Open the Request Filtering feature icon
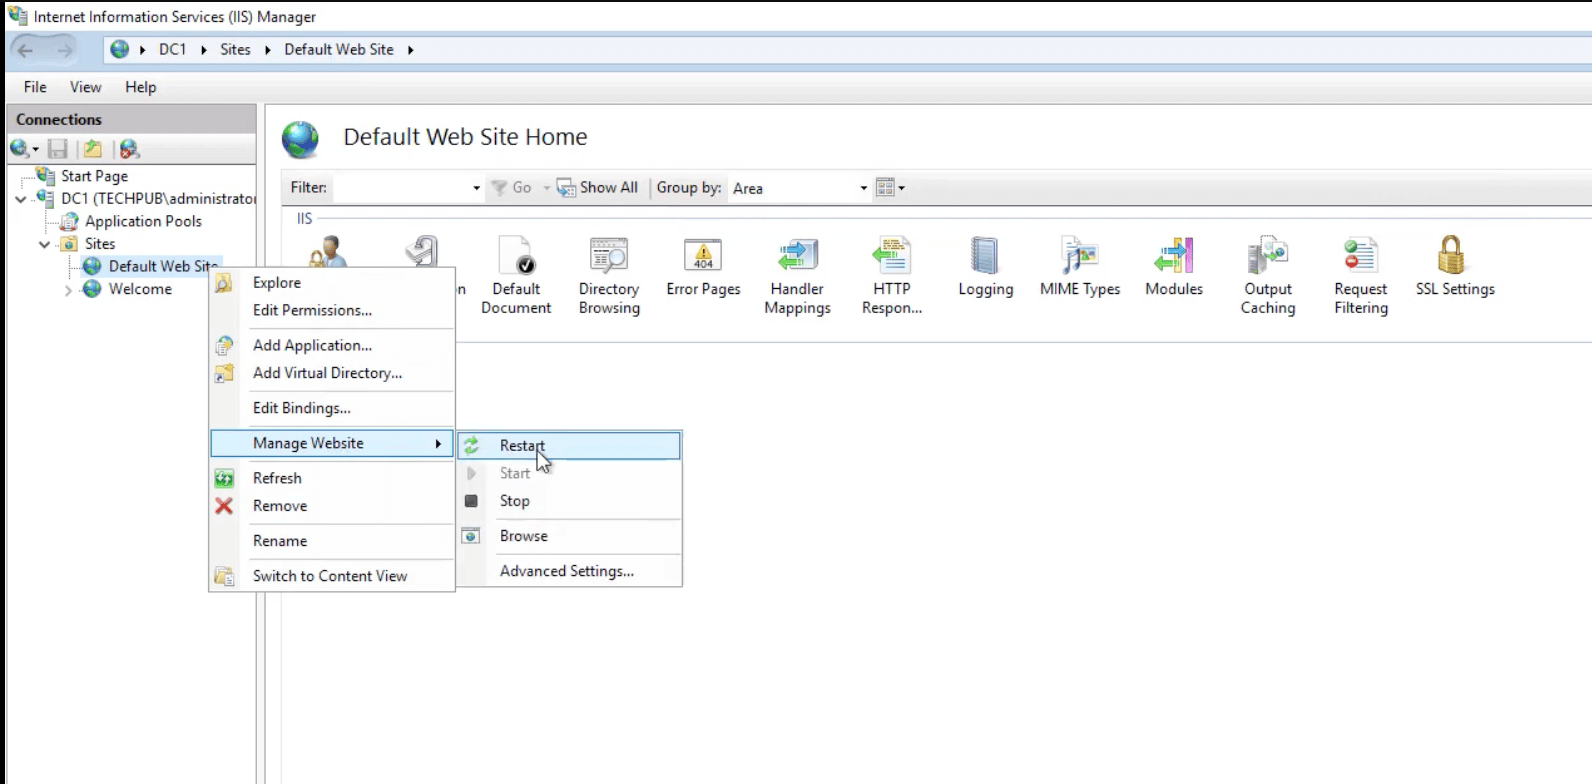The image size is (1592, 784). (x=1360, y=256)
